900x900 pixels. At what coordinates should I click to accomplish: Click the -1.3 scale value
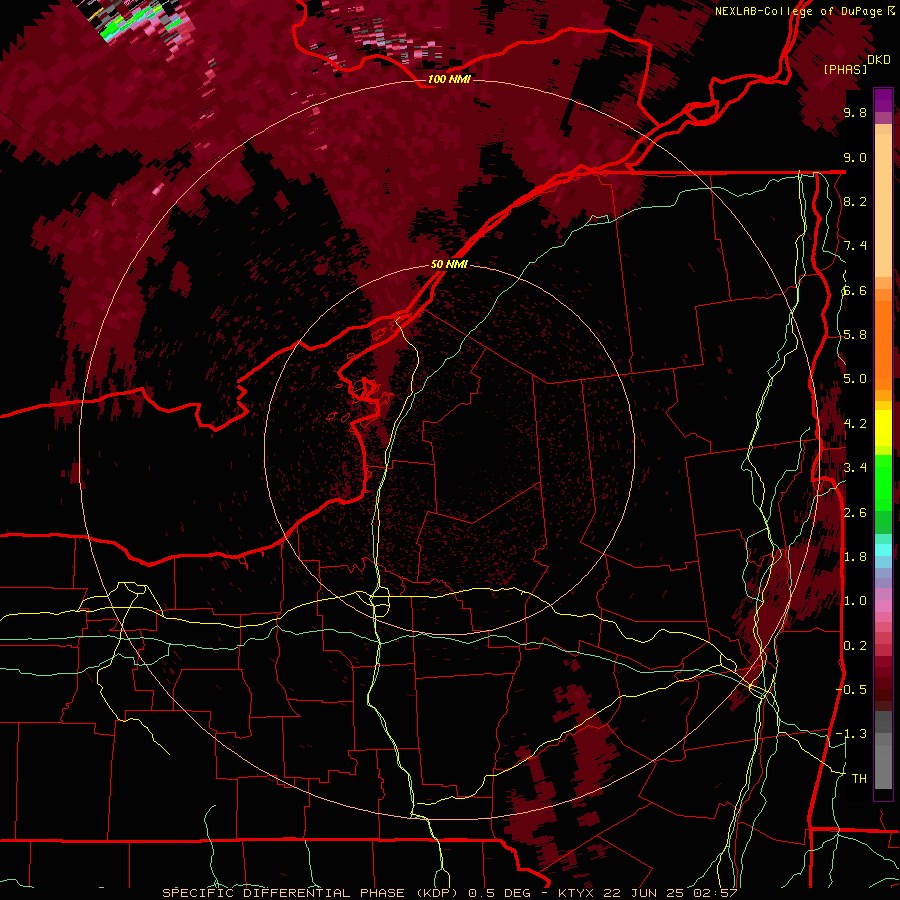[851, 734]
